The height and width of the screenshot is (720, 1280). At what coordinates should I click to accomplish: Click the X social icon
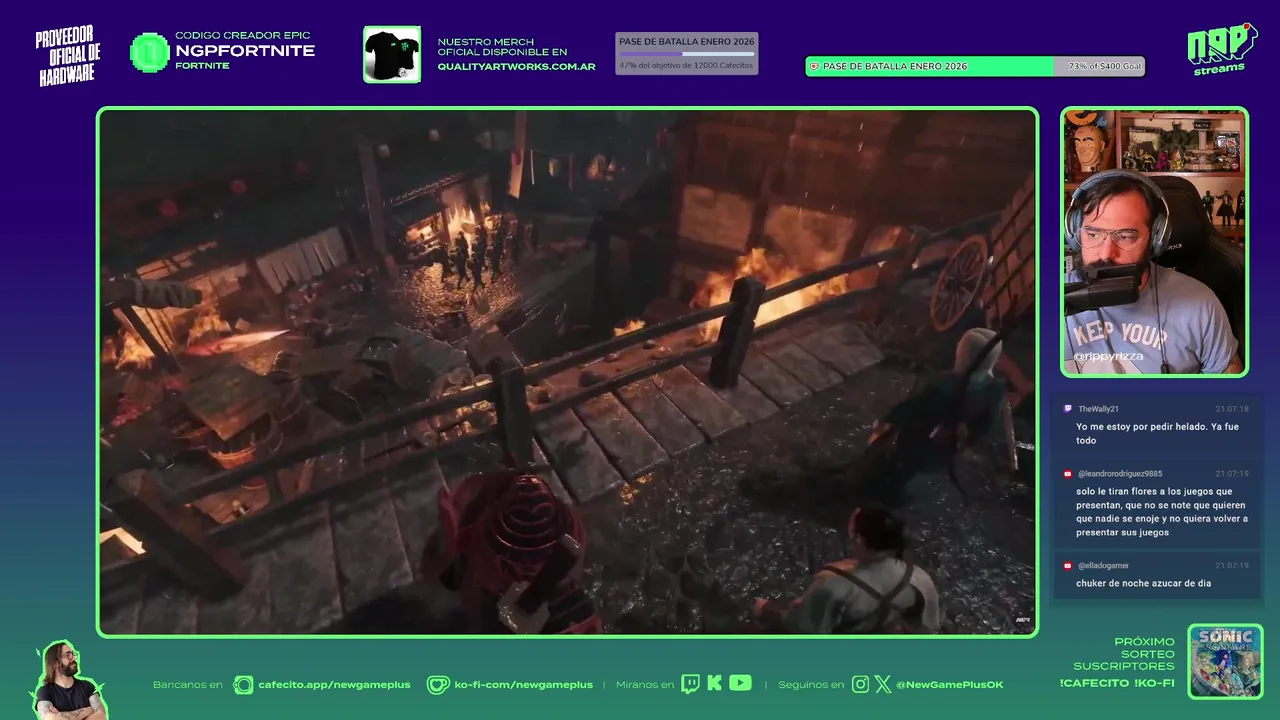(x=883, y=684)
